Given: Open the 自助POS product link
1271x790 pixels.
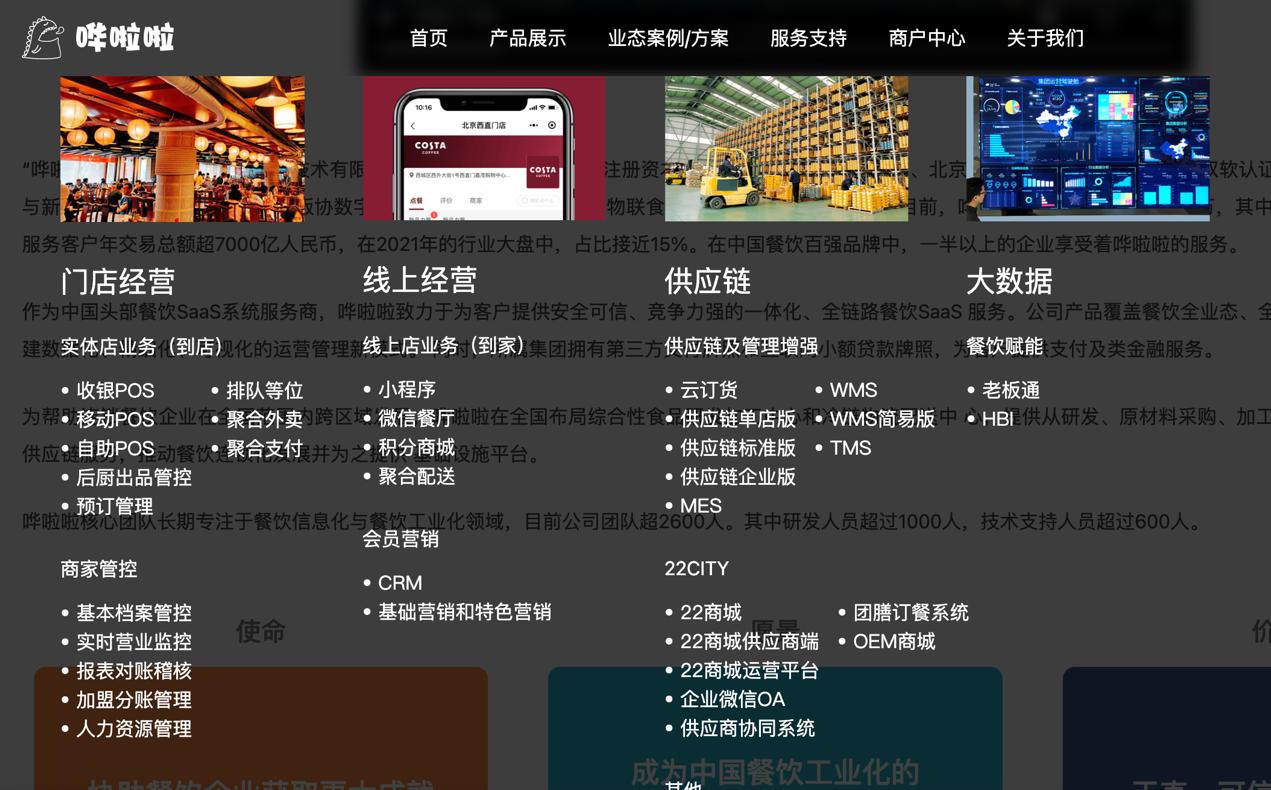Looking at the screenshot, I should click(x=116, y=448).
